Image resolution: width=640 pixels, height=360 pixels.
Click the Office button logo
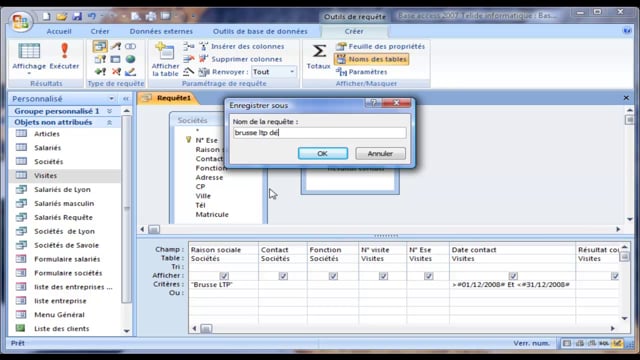point(20,21)
